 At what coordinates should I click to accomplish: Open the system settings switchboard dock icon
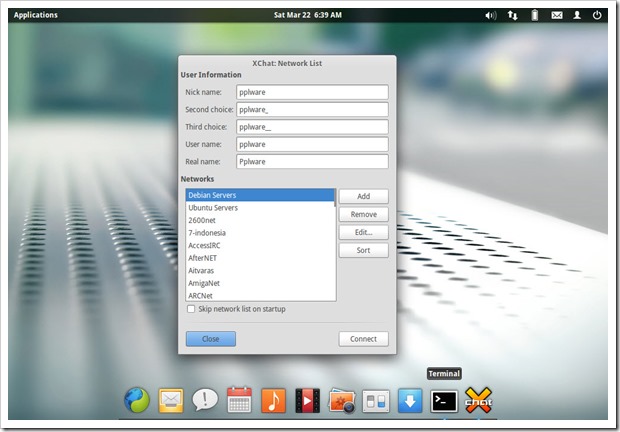point(376,401)
